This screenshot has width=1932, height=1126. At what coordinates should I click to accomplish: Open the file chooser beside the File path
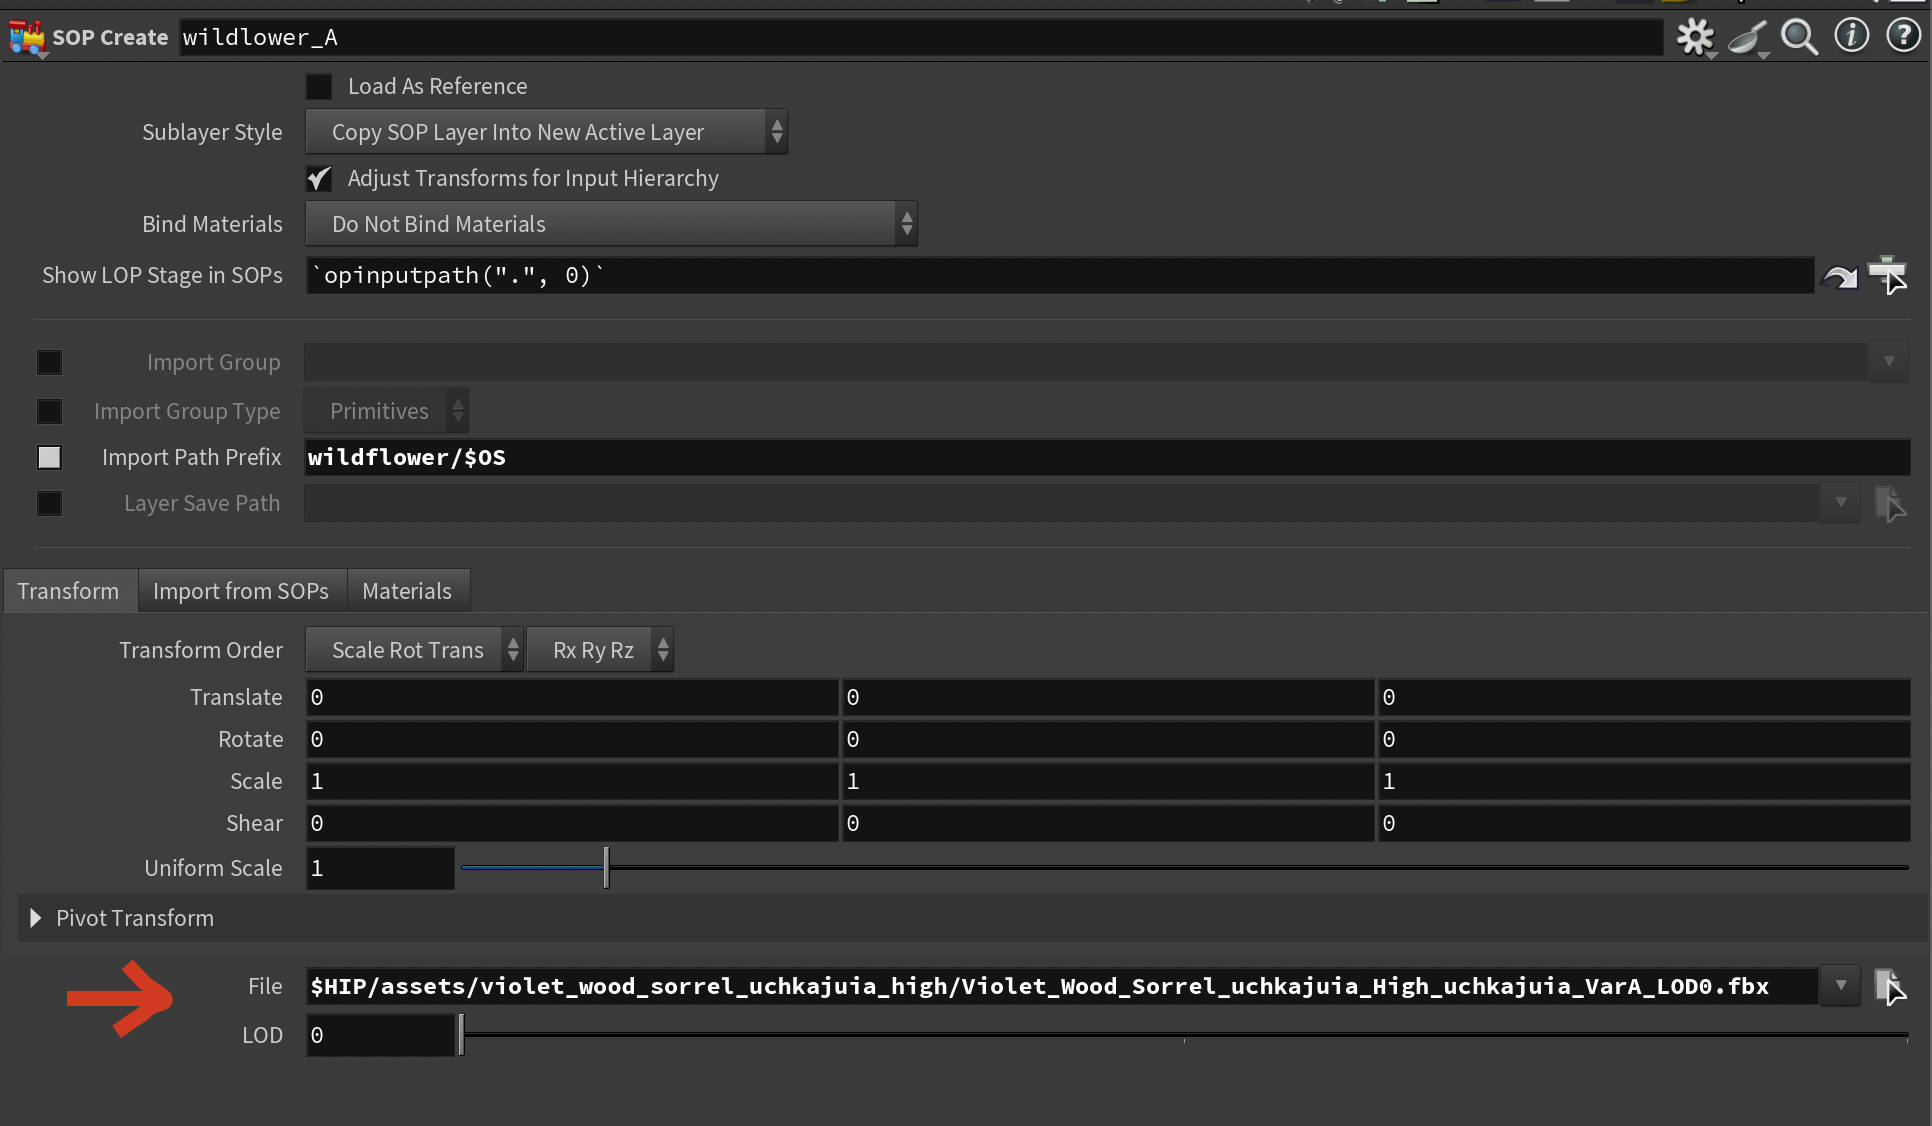[x=1888, y=987]
